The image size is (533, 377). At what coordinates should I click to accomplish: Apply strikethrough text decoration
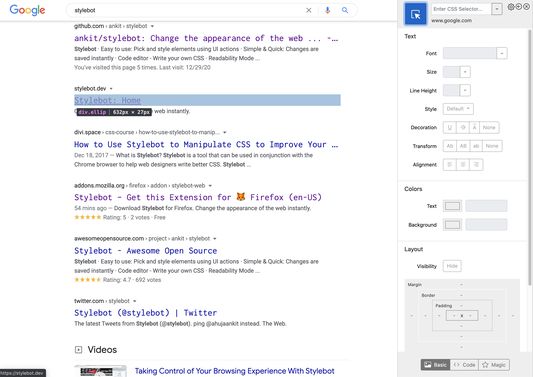click(x=463, y=127)
